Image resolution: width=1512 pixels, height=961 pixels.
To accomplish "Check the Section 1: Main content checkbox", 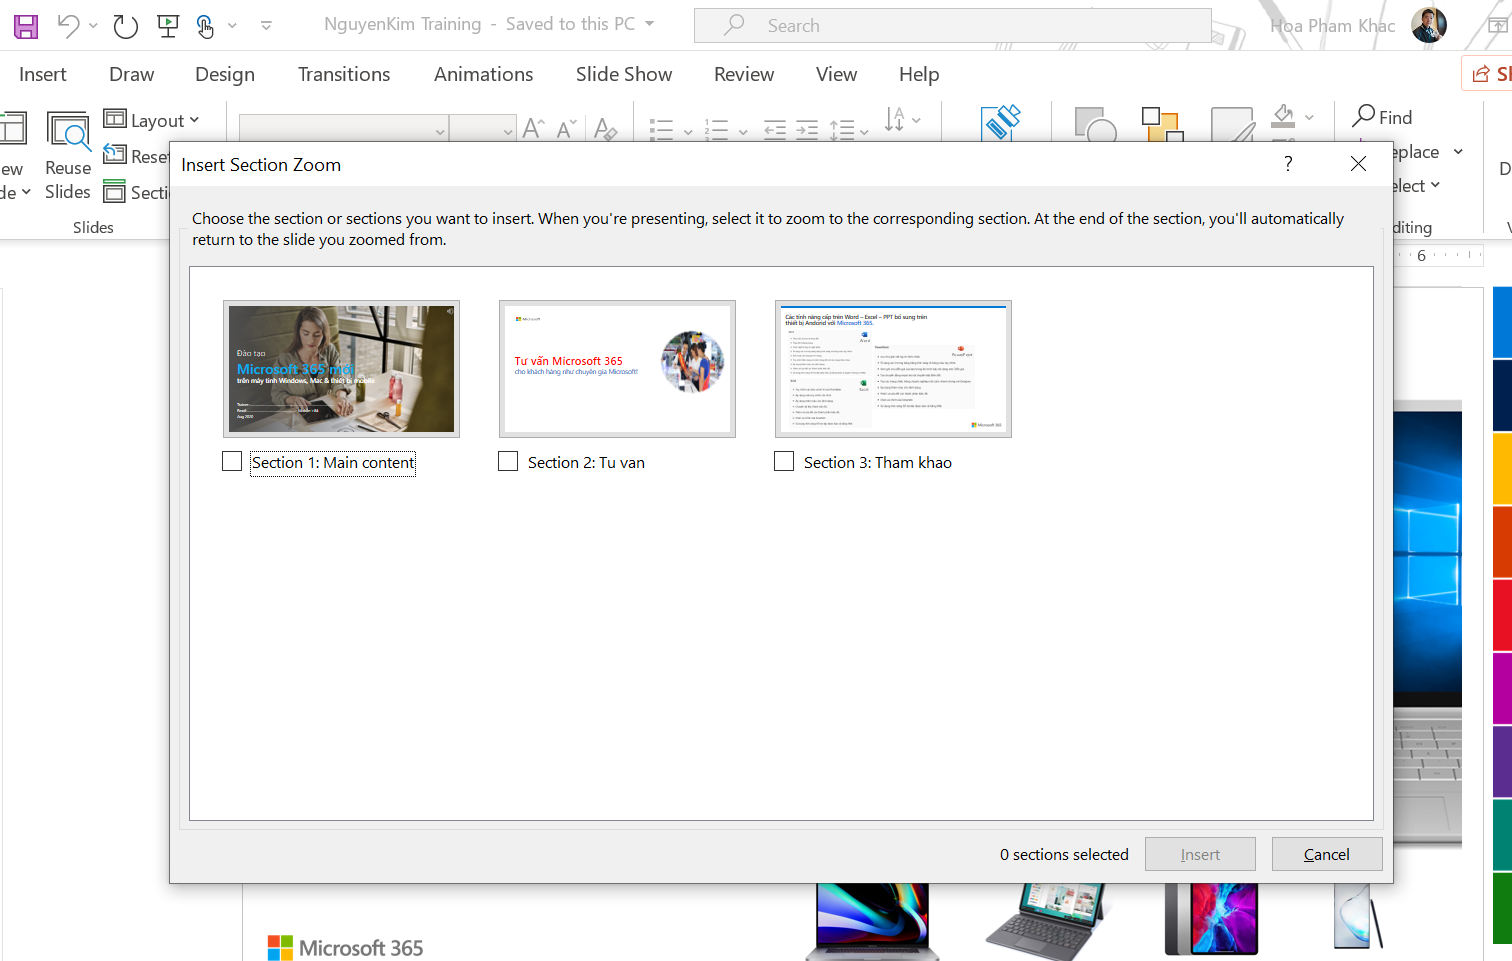I will (231, 461).
